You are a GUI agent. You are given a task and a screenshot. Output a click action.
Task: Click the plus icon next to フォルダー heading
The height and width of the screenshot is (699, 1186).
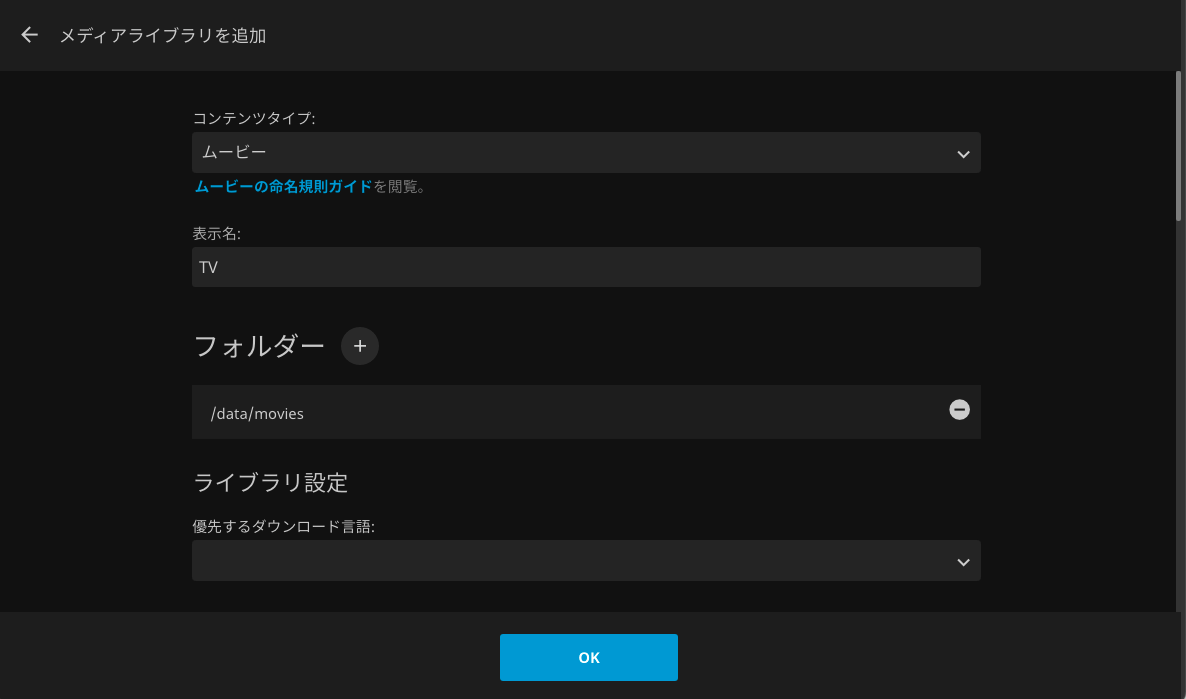pyautogui.click(x=359, y=346)
